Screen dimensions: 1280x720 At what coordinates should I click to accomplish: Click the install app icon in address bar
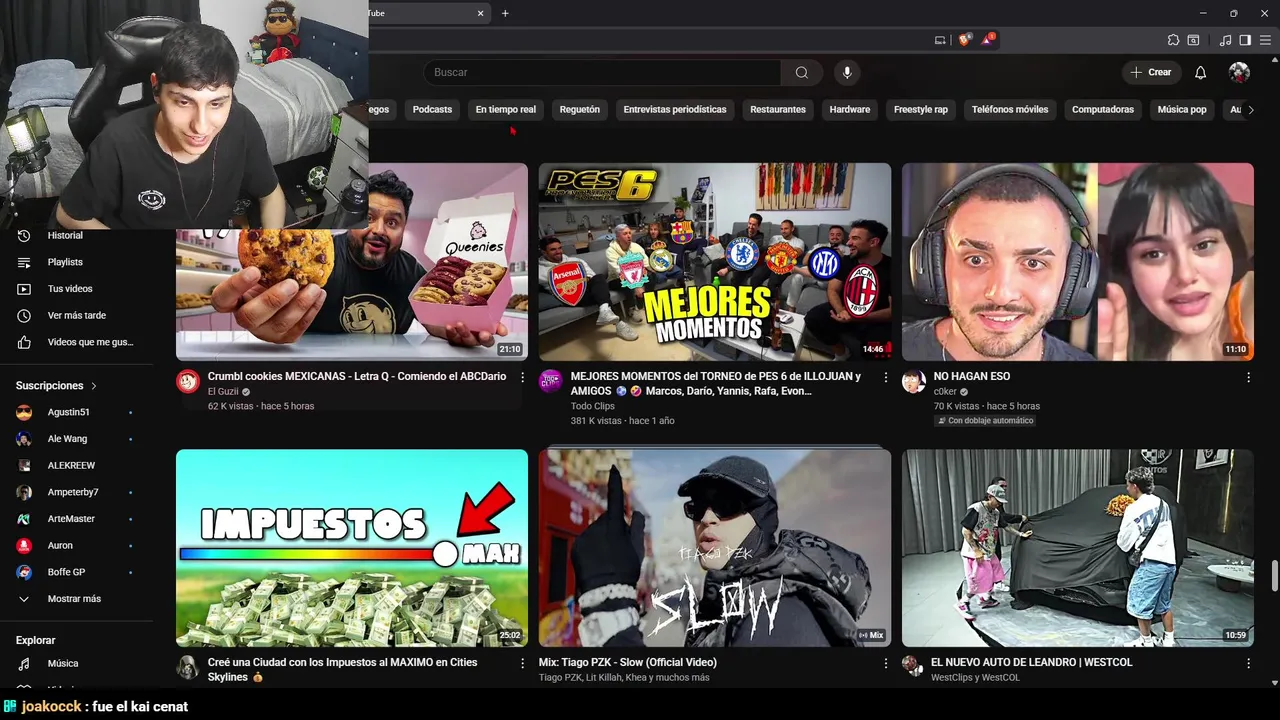[x=940, y=40]
